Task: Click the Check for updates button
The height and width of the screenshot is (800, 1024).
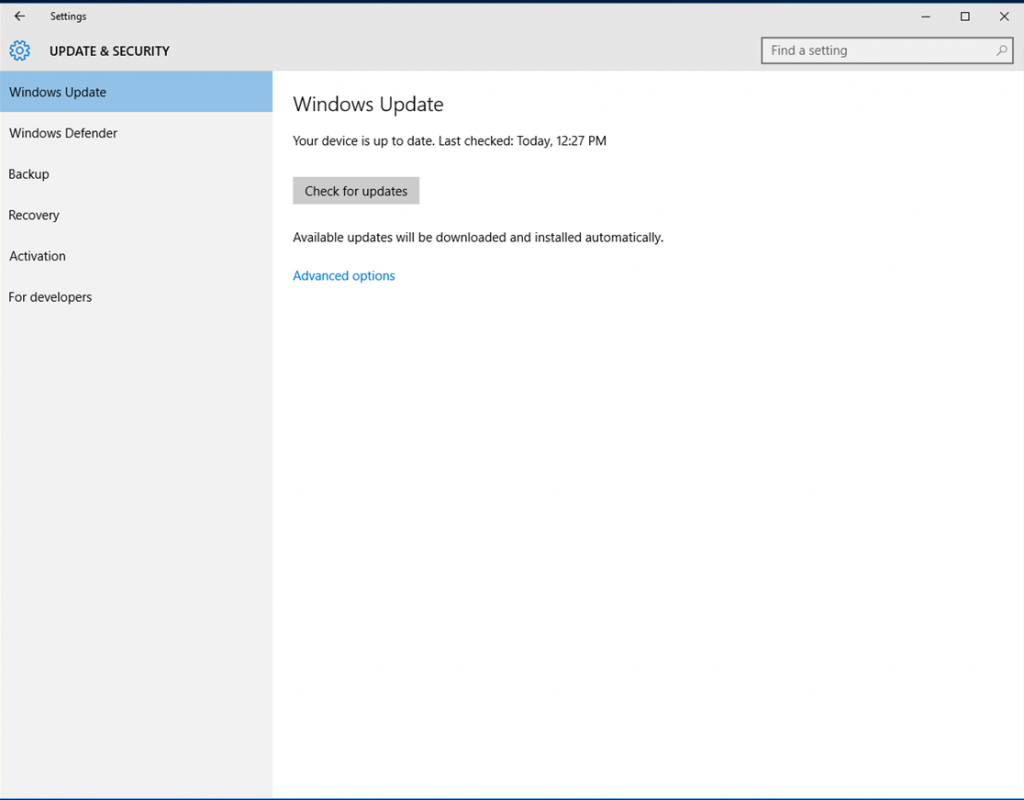Action: point(356,190)
